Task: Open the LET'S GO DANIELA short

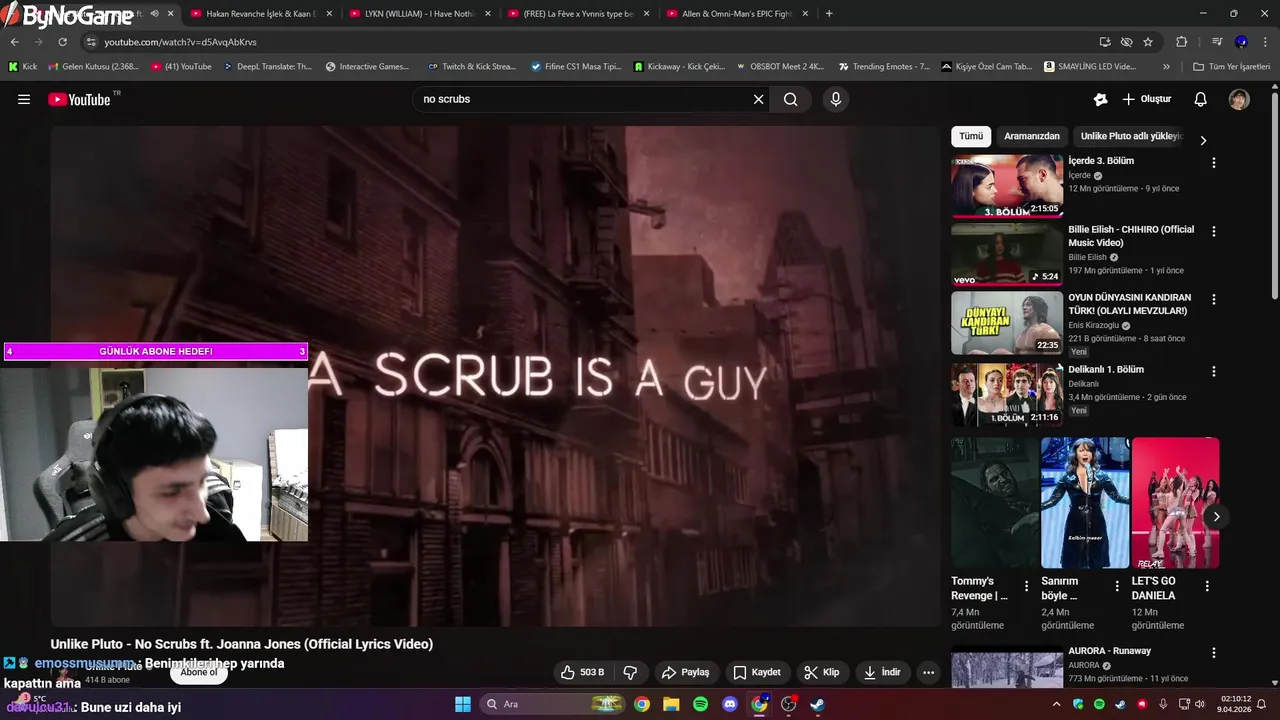Action: tap(1175, 502)
